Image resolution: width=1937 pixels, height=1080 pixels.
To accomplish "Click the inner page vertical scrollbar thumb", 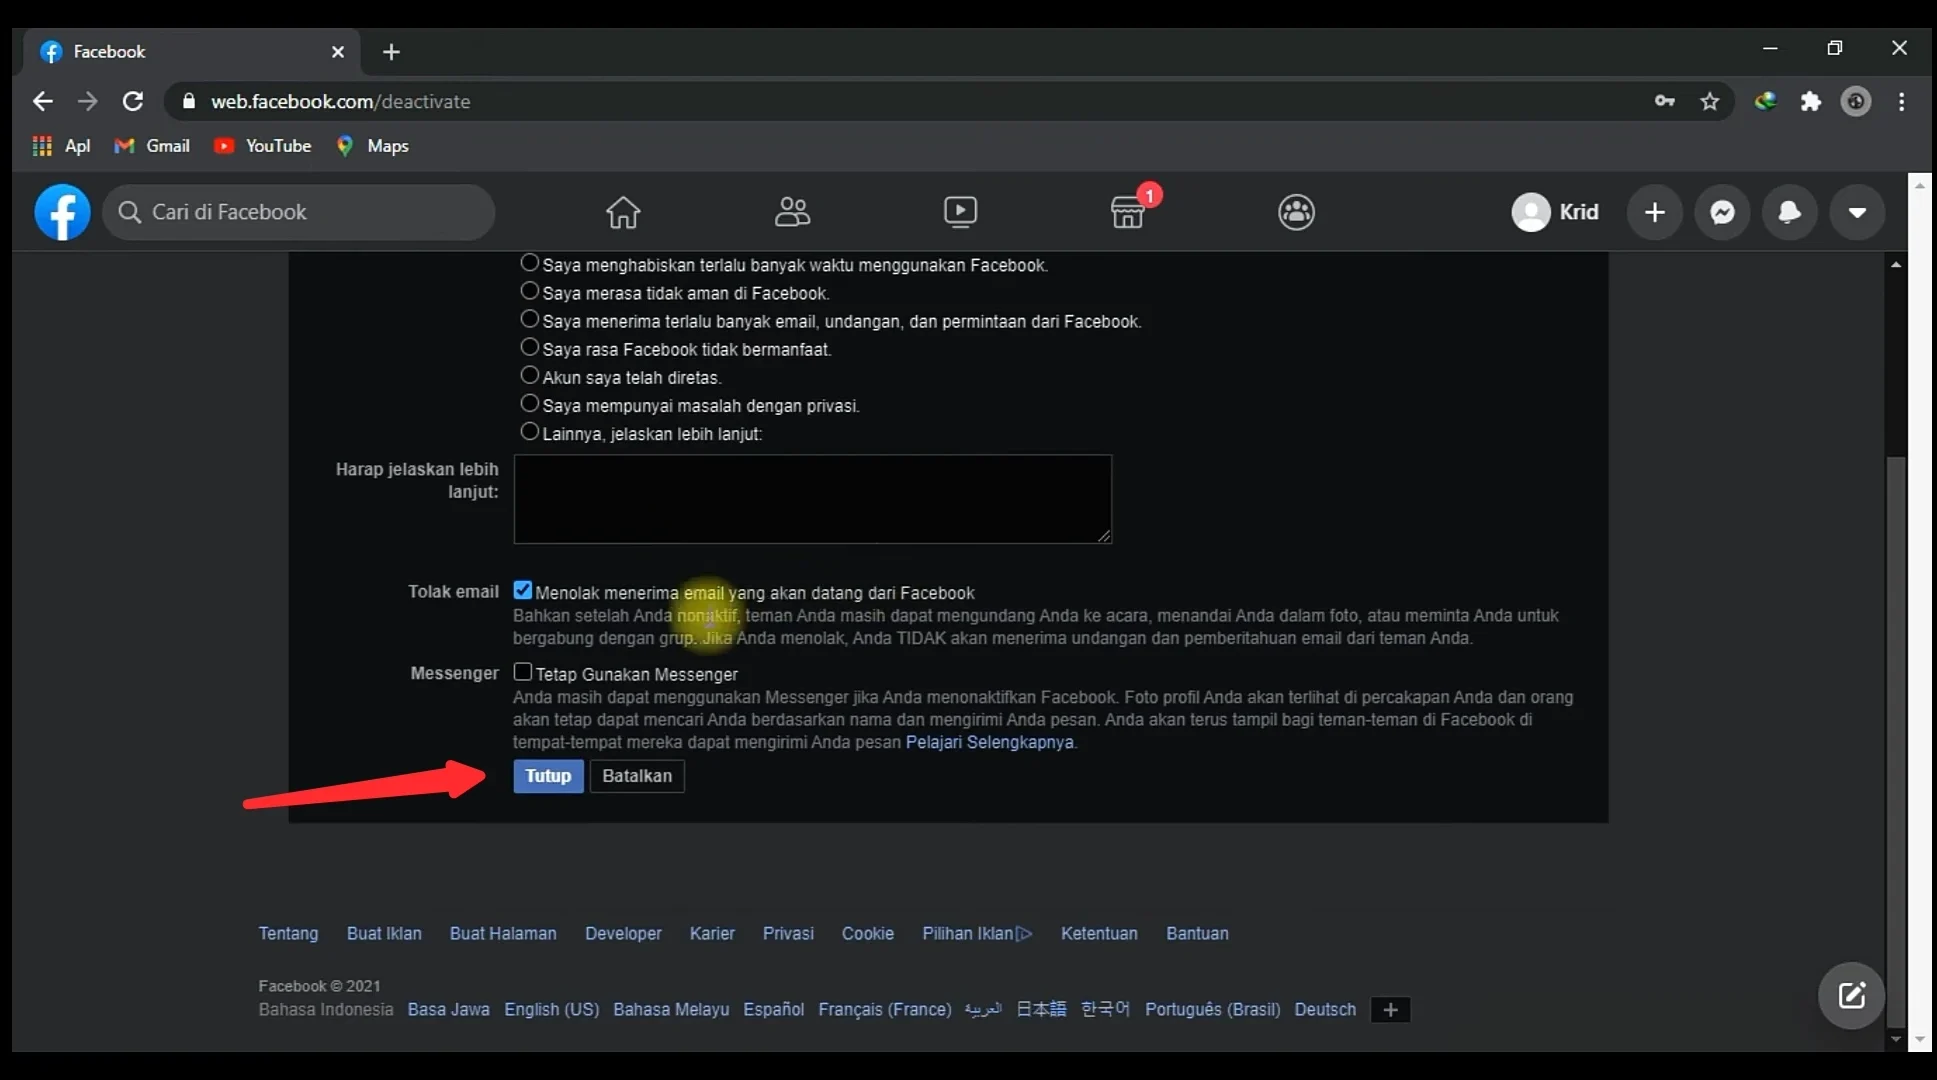I will tap(1896, 742).
